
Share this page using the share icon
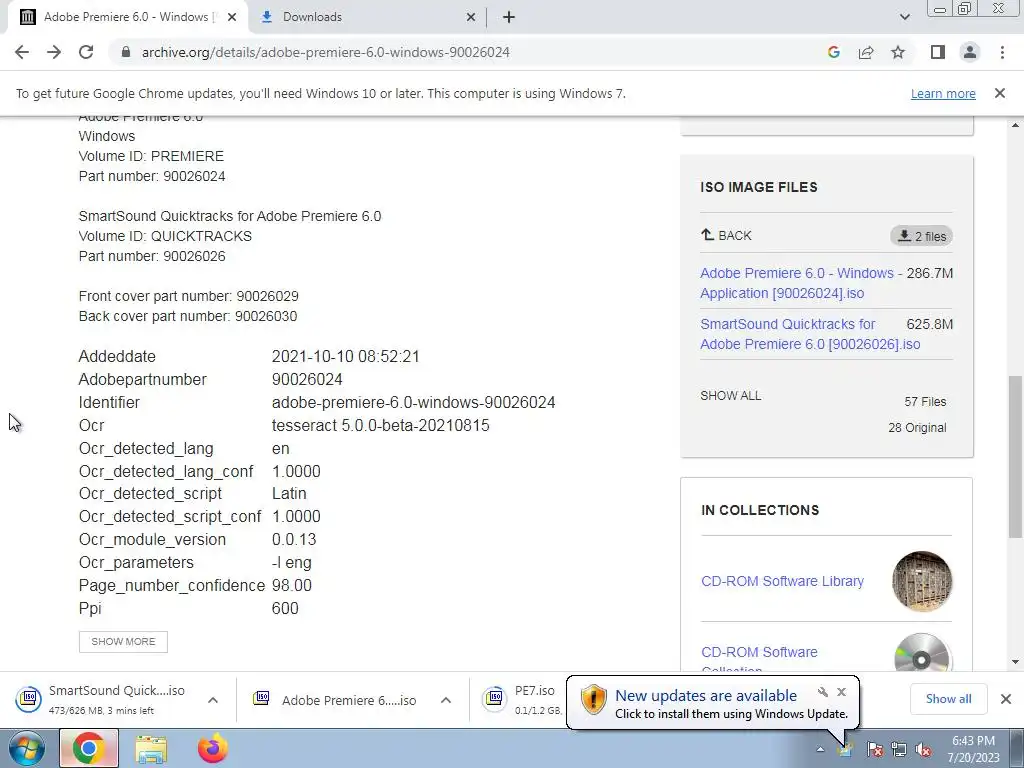(x=866, y=52)
